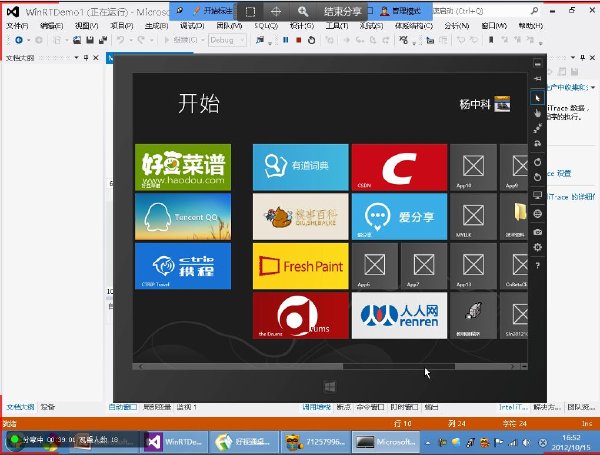Open the 文件(F) menu
Viewport: 600px width, 455px height.
[17, 26]
